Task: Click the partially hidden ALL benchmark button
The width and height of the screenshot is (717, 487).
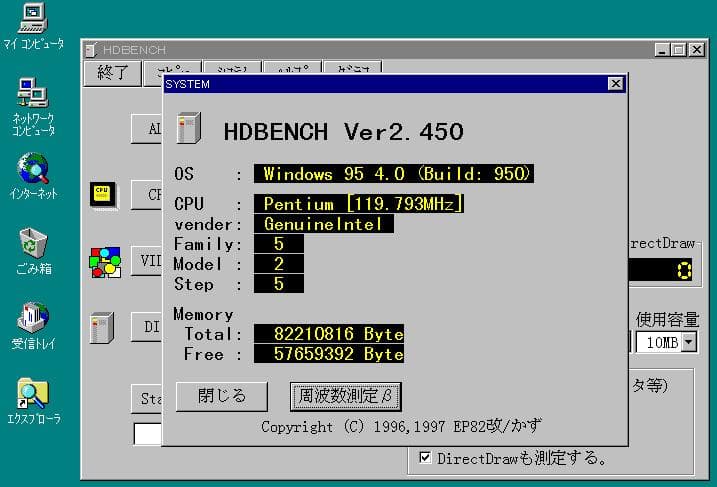Action: coord(147,129)
